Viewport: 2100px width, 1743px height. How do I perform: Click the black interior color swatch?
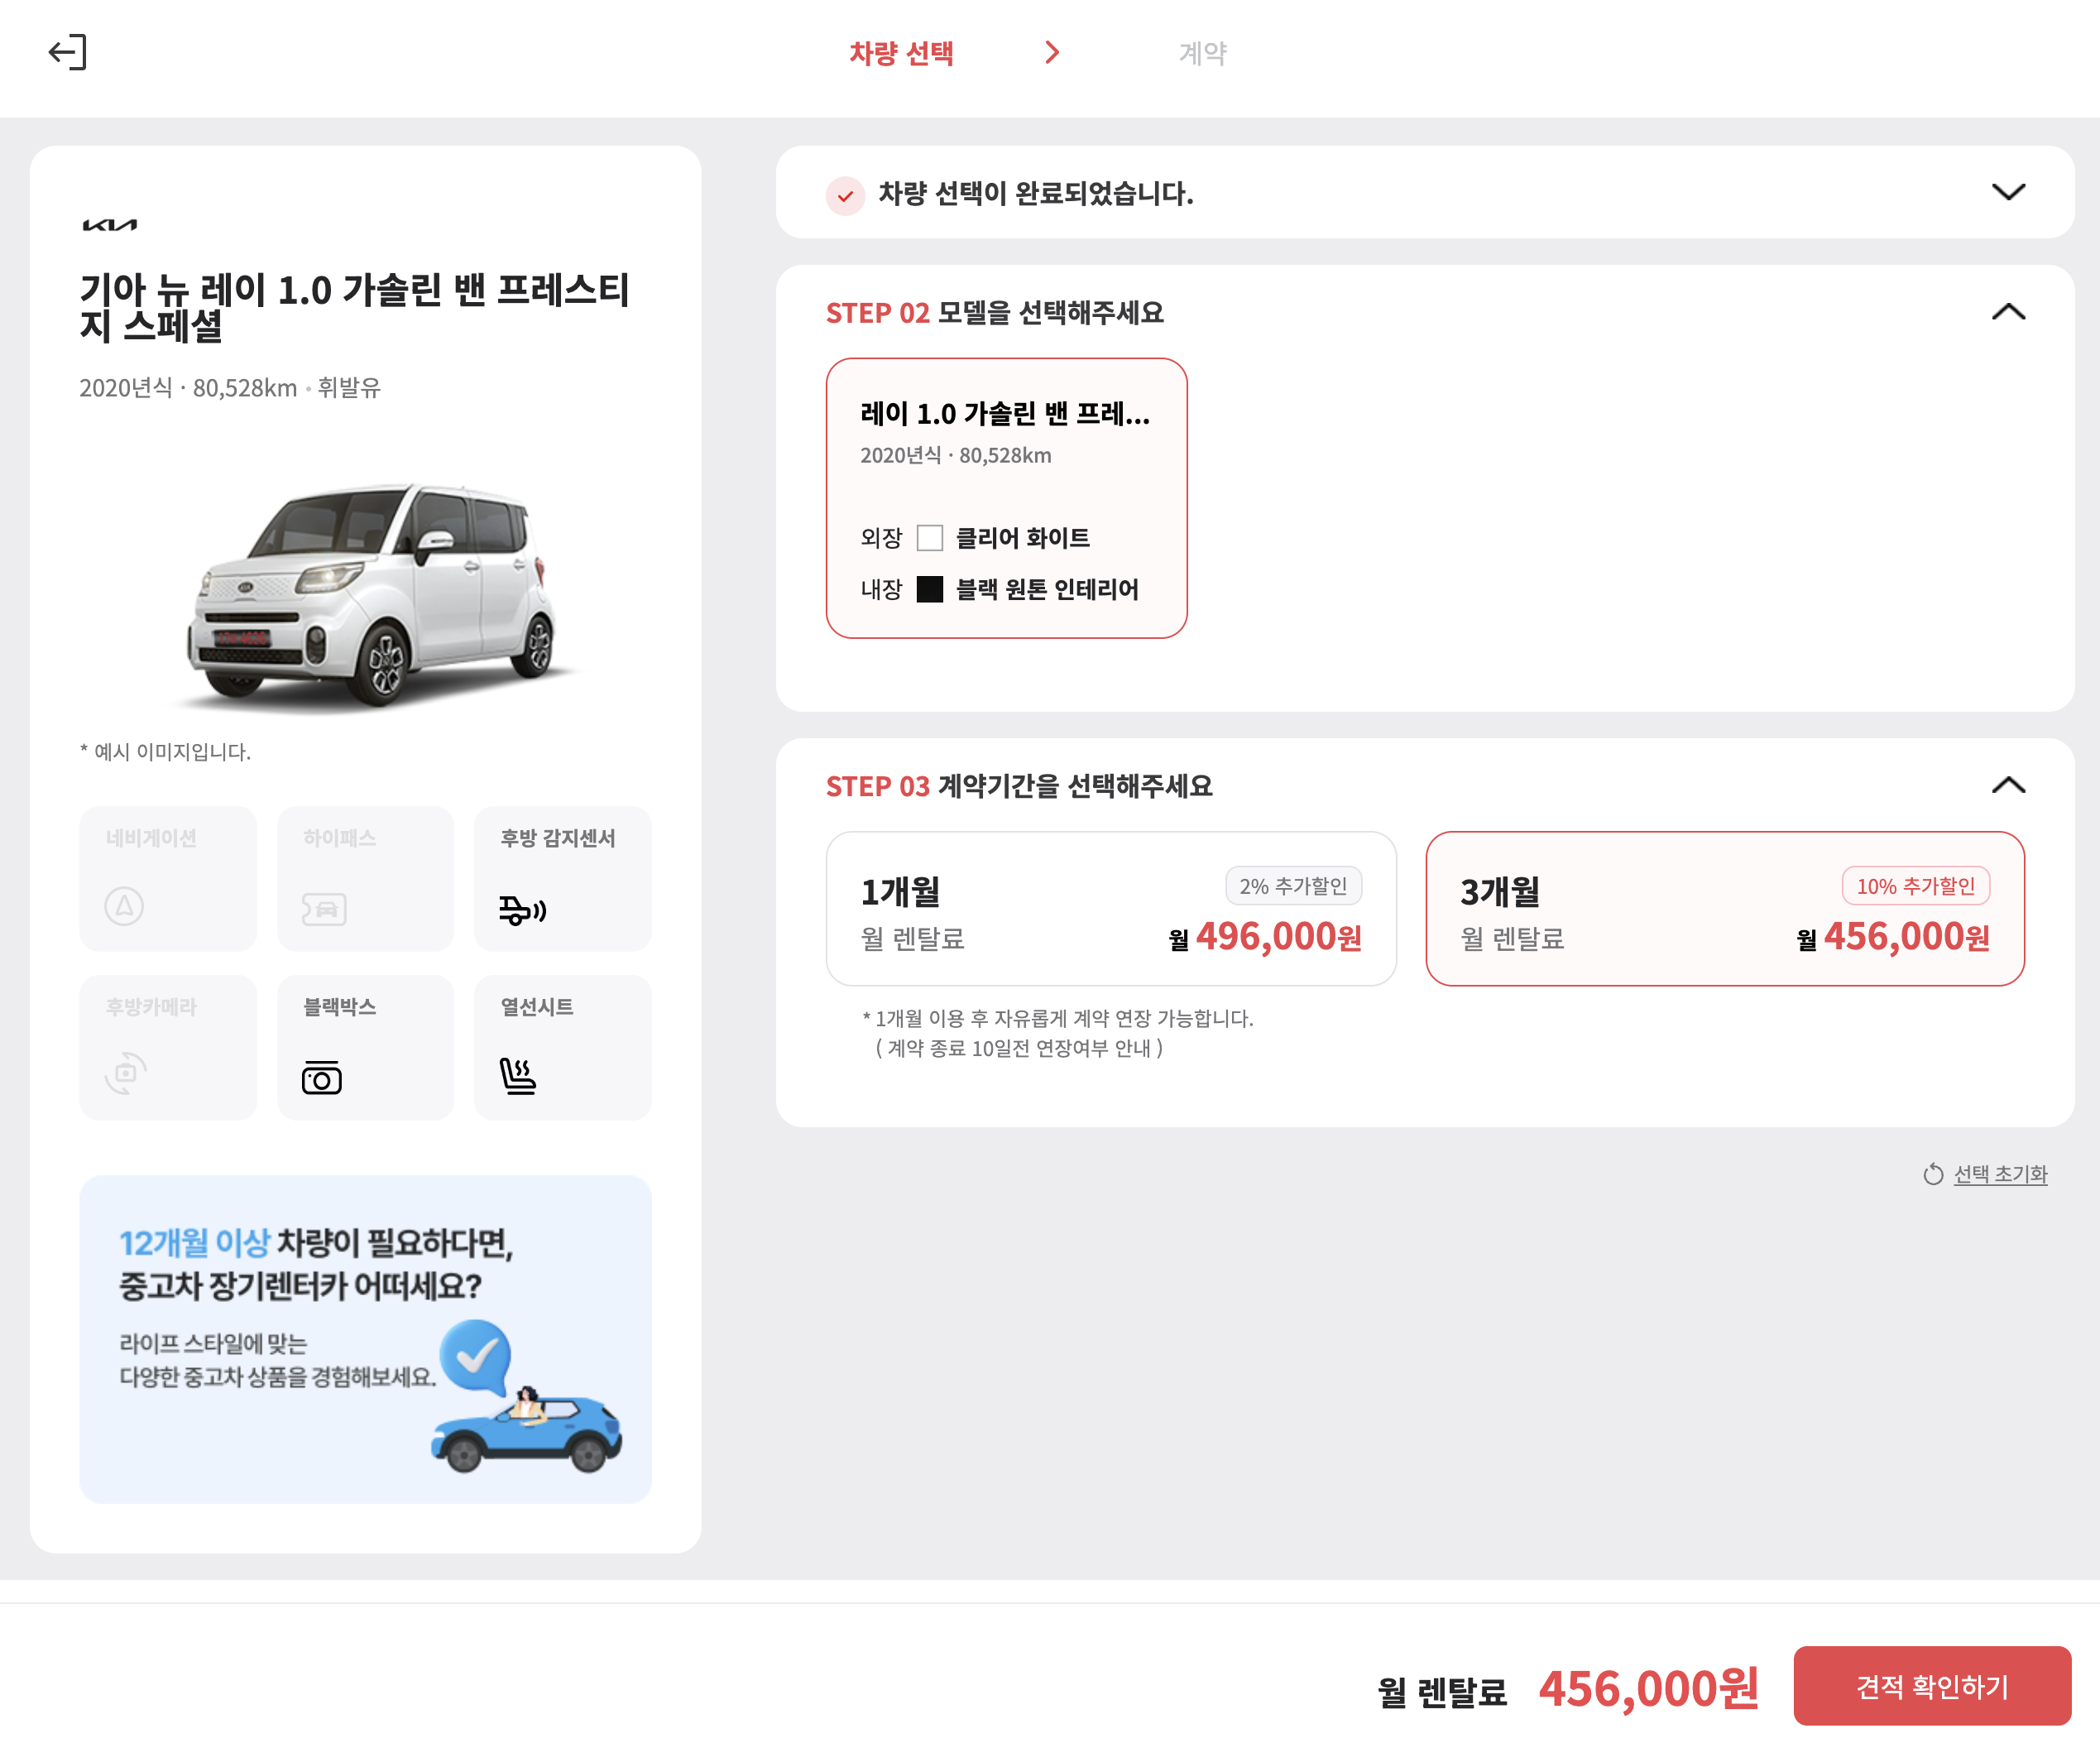[929, 589]
